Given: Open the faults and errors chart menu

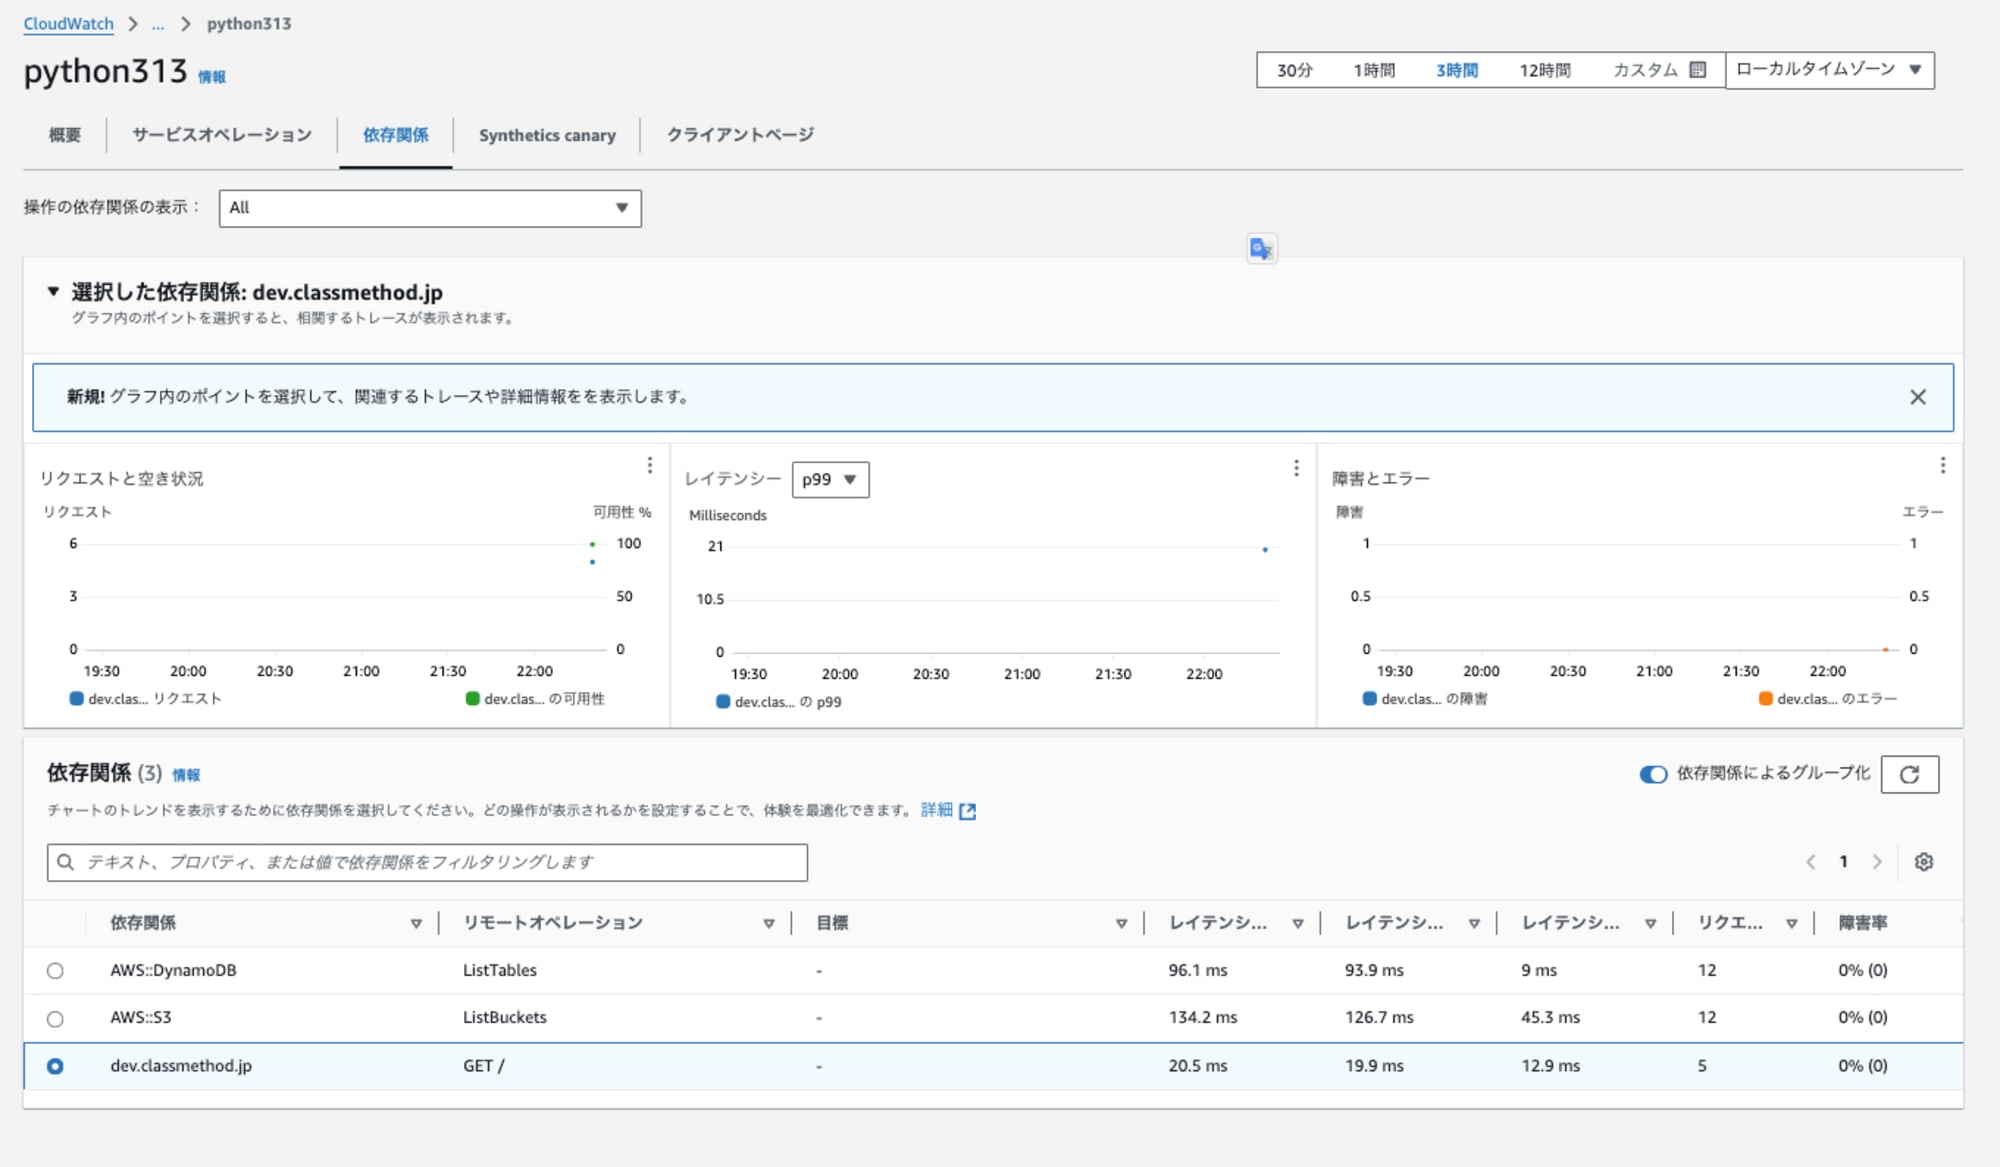Looking at the screenshot, I should [1942, 465].
